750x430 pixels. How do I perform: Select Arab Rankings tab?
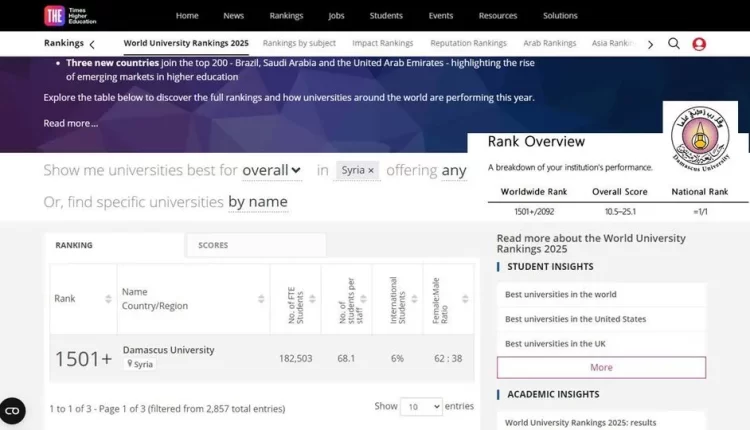point(550,43)
